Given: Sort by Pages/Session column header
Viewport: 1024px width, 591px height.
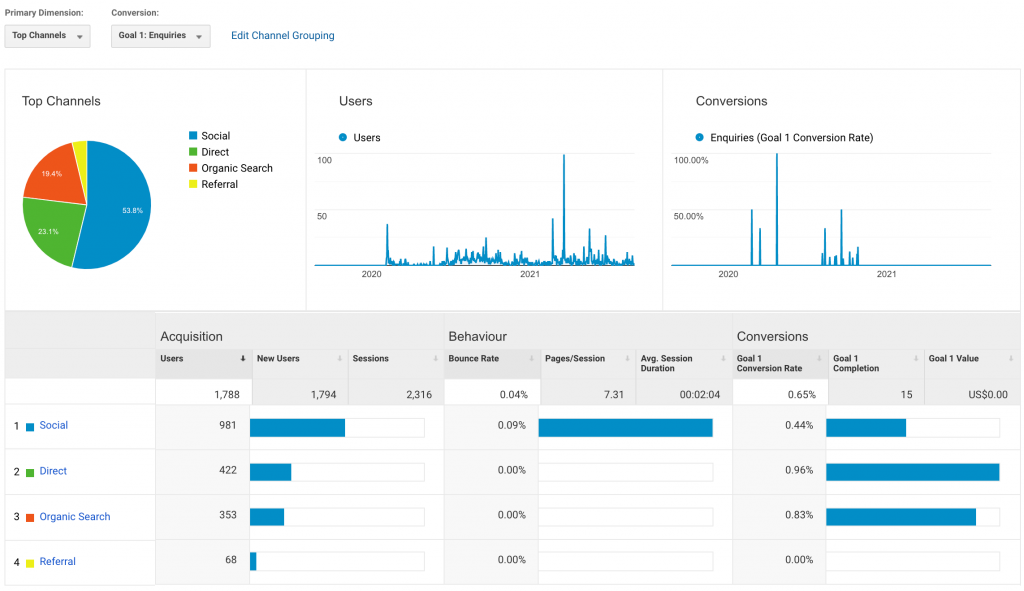Looking at the screenshot, I should (574, 359).
